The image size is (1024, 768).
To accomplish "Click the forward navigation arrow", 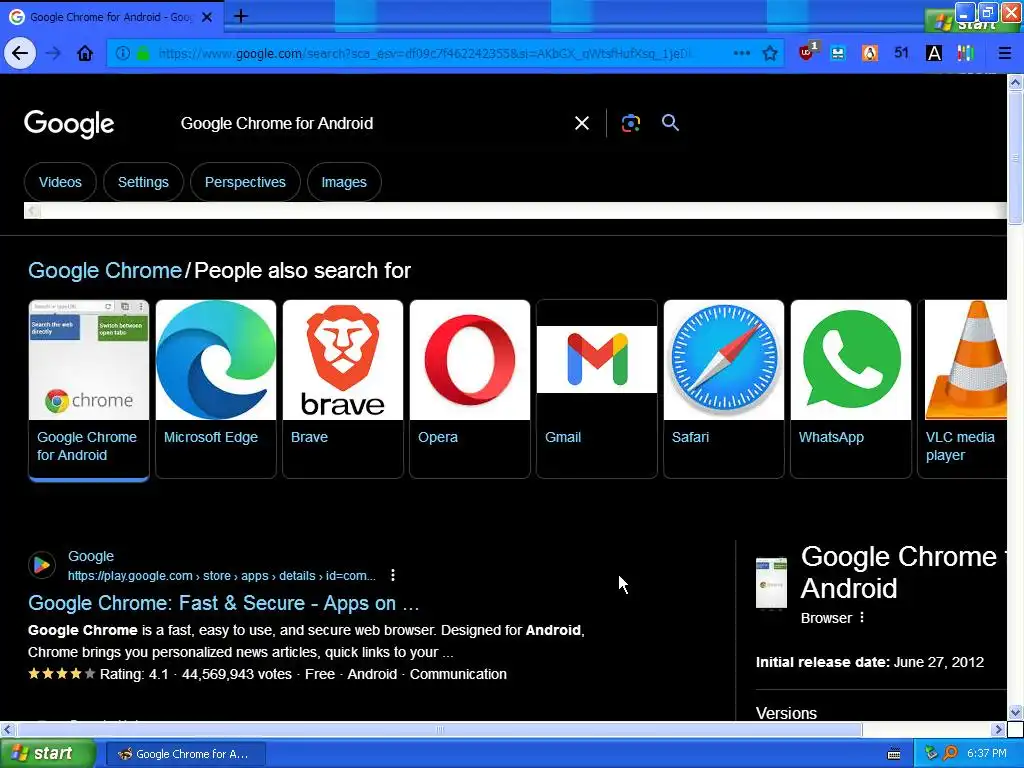I will click(53, 53).
